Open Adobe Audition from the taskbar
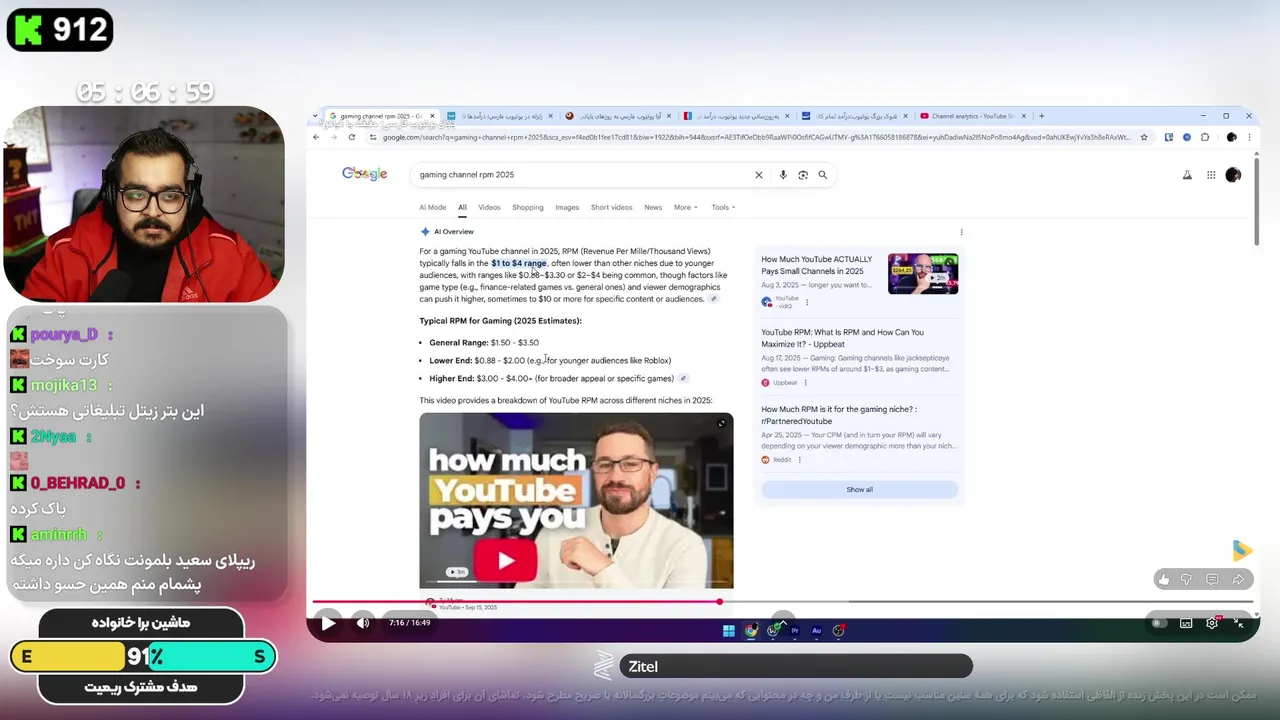 coord(816,631)
